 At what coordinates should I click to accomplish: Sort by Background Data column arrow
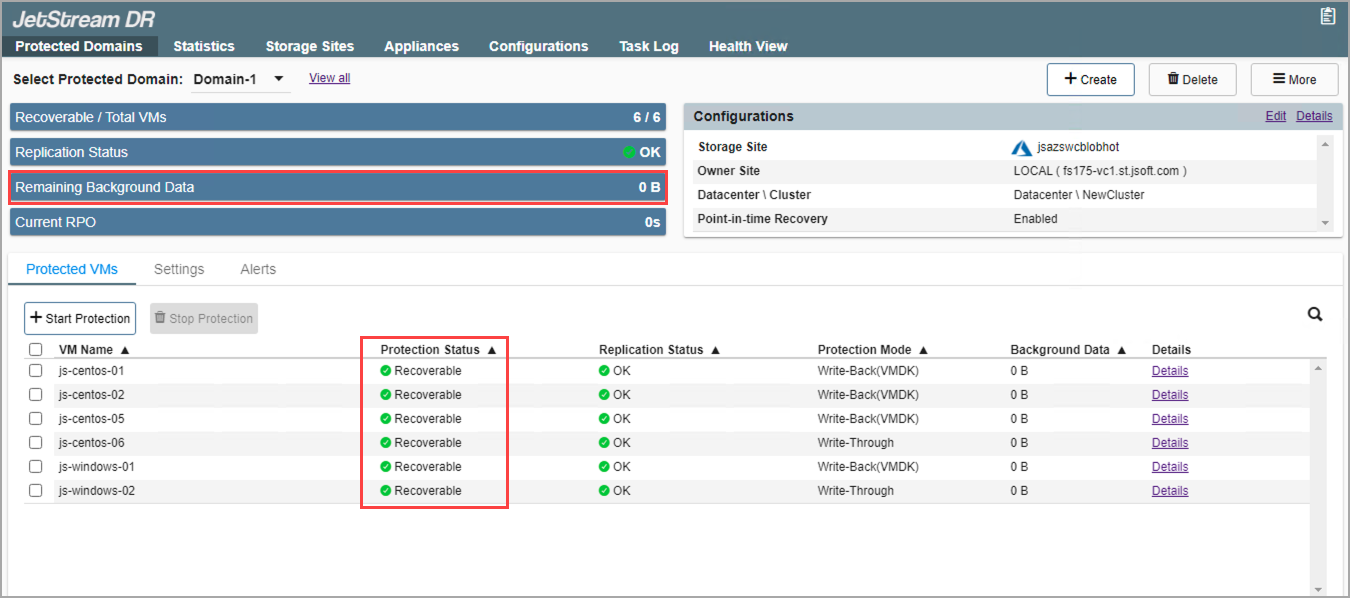point(1122,350)
